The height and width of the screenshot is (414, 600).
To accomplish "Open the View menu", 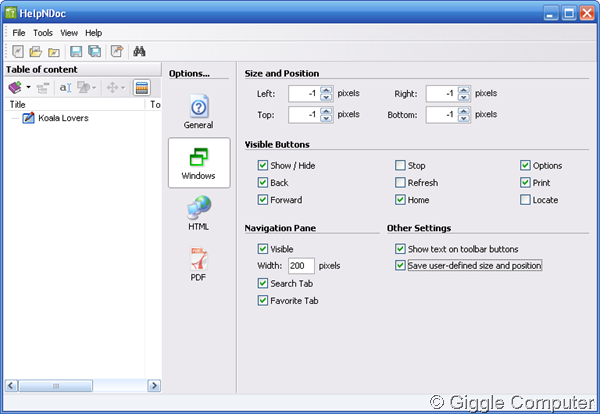I will click(x=69, y=33).
